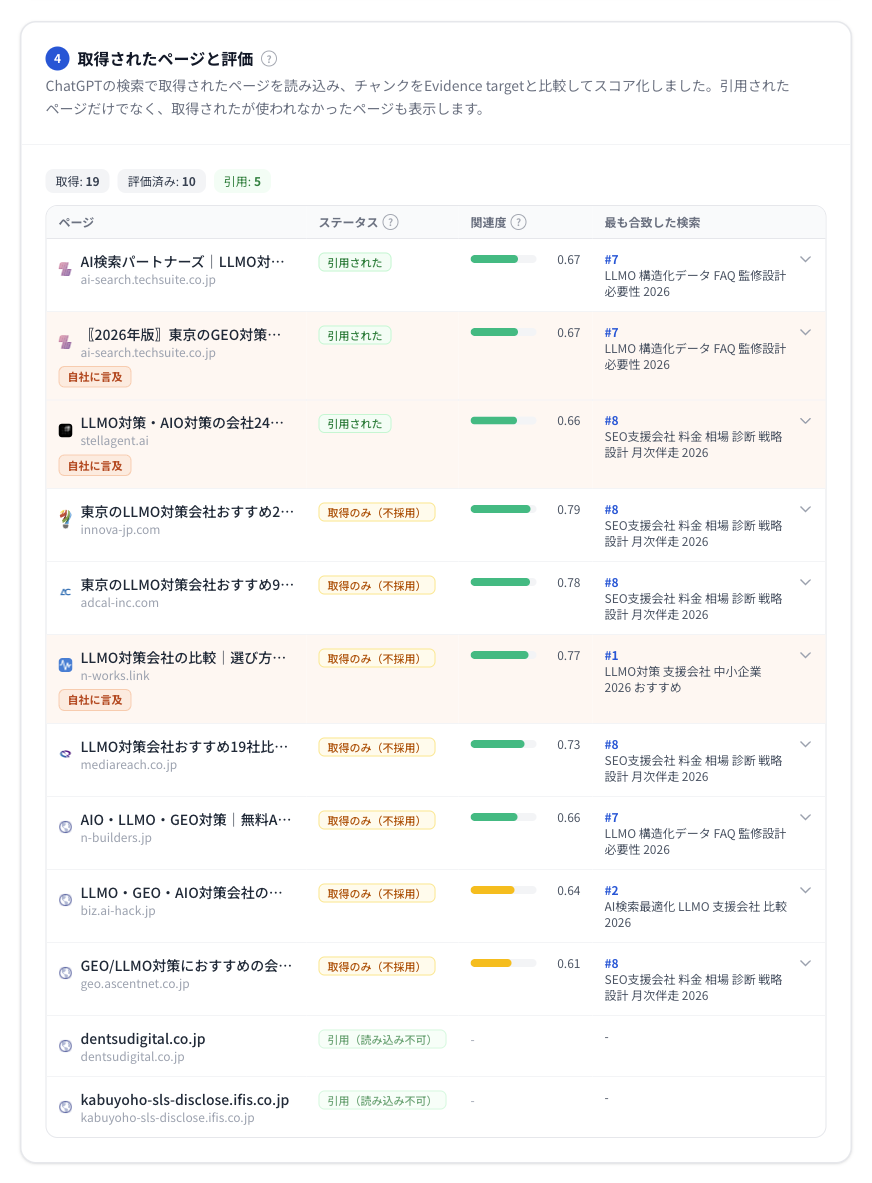Click query link #8 in mediareach.co.jp row
The width and height of the screenshot is (872, 1183).
click(x=611, y=745)
